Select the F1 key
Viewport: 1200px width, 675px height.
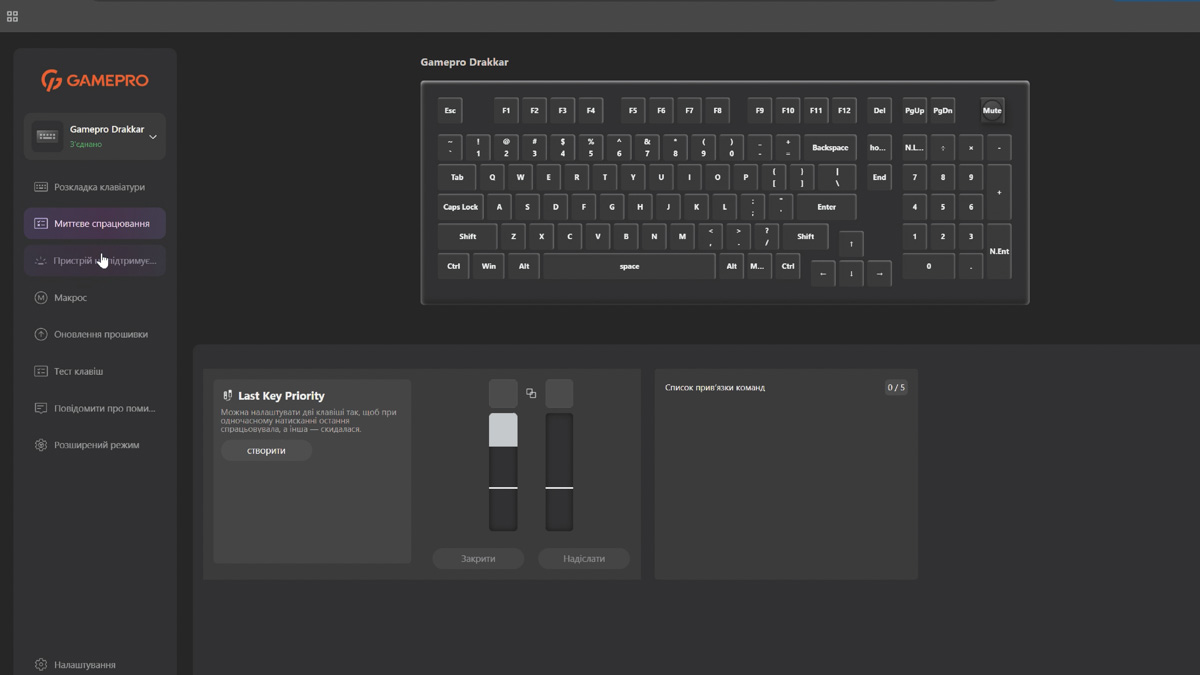pos(506,111)
